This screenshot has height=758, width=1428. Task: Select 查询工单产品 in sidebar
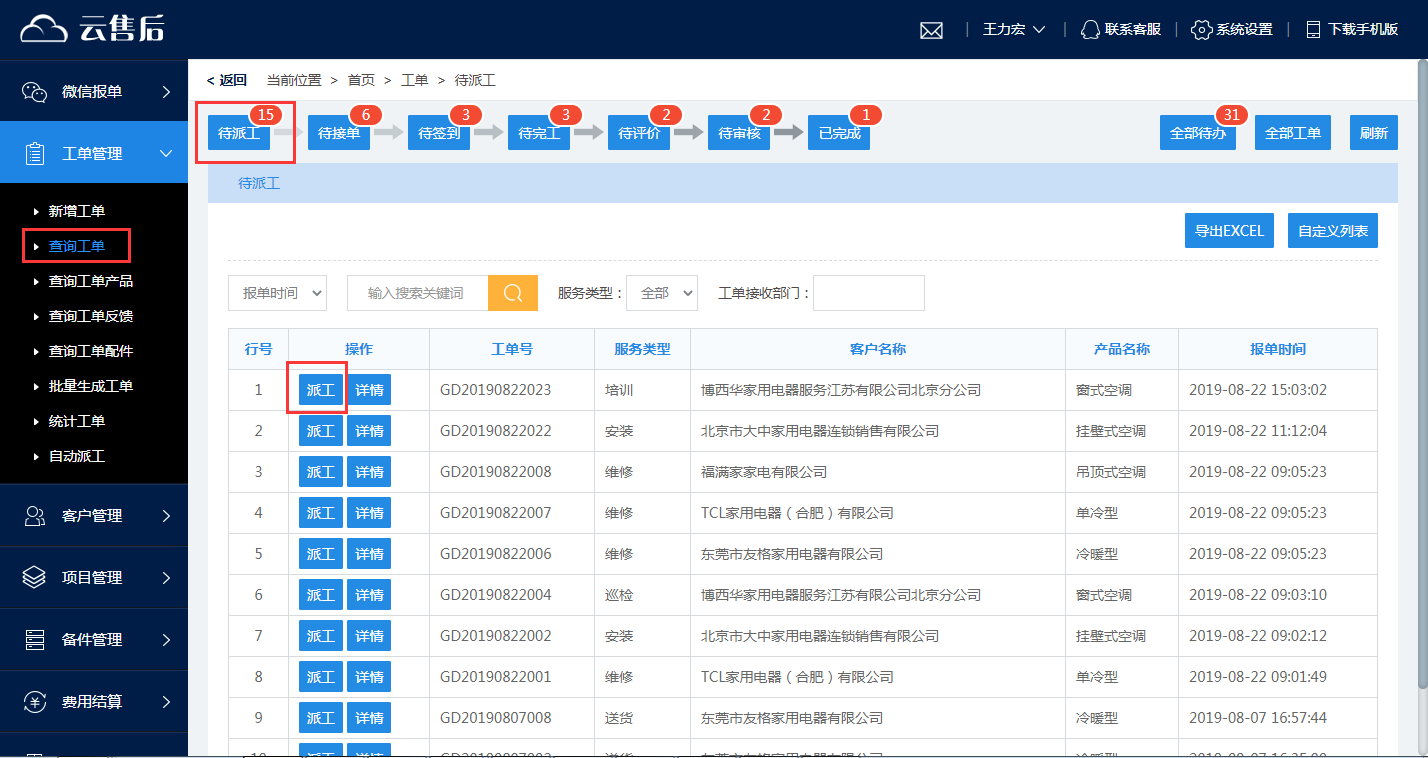[x=91, y=281]
